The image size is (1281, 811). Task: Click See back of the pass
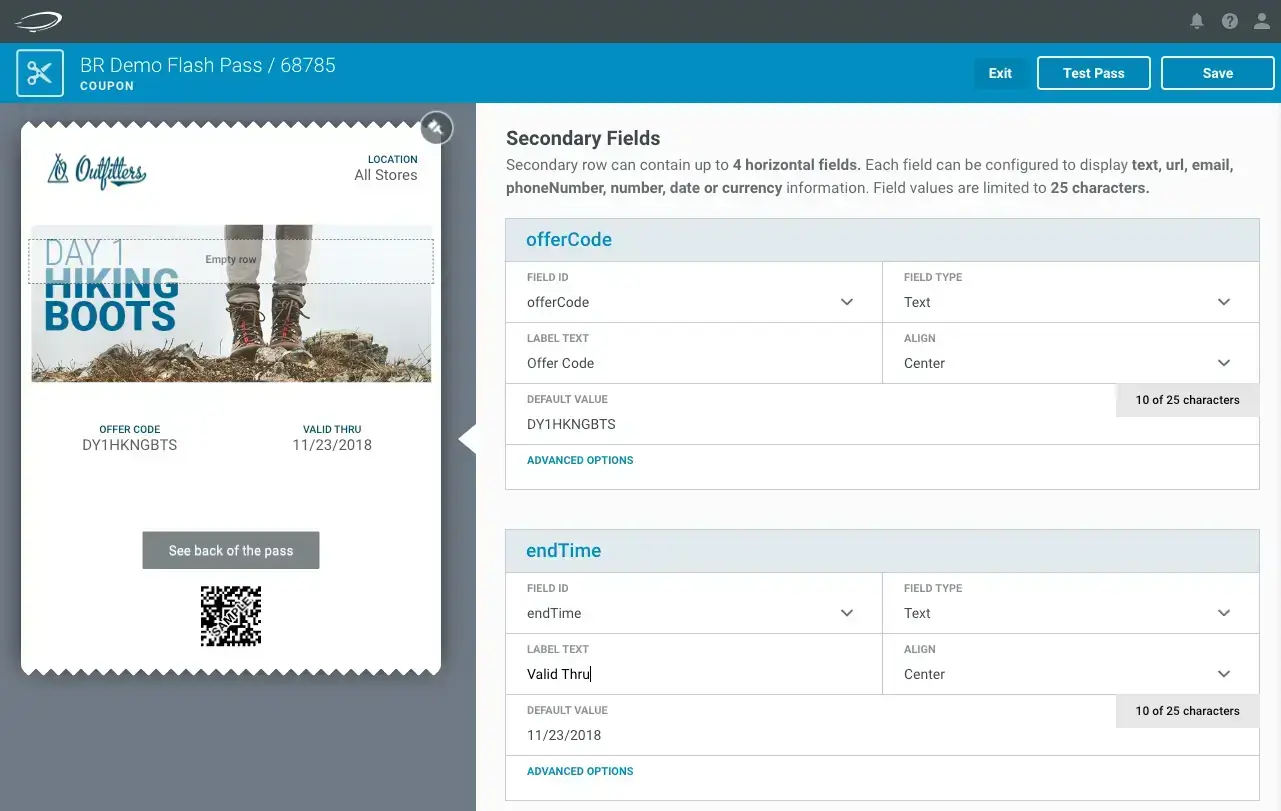(231, 551)
